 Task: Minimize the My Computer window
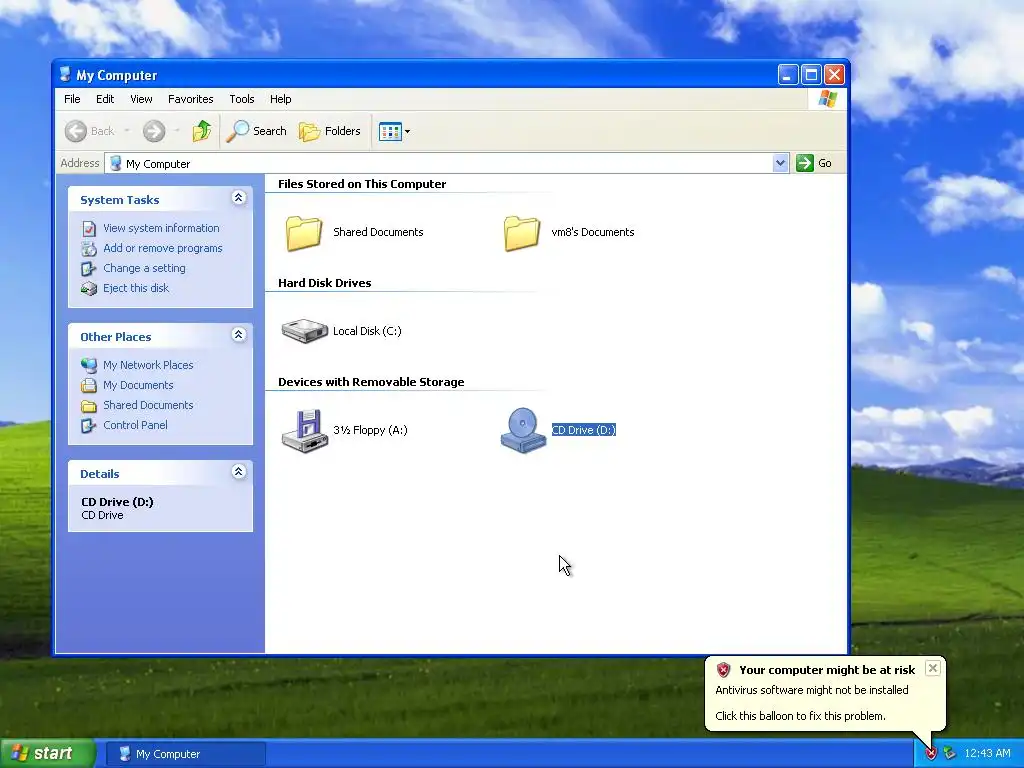[788, 74]
